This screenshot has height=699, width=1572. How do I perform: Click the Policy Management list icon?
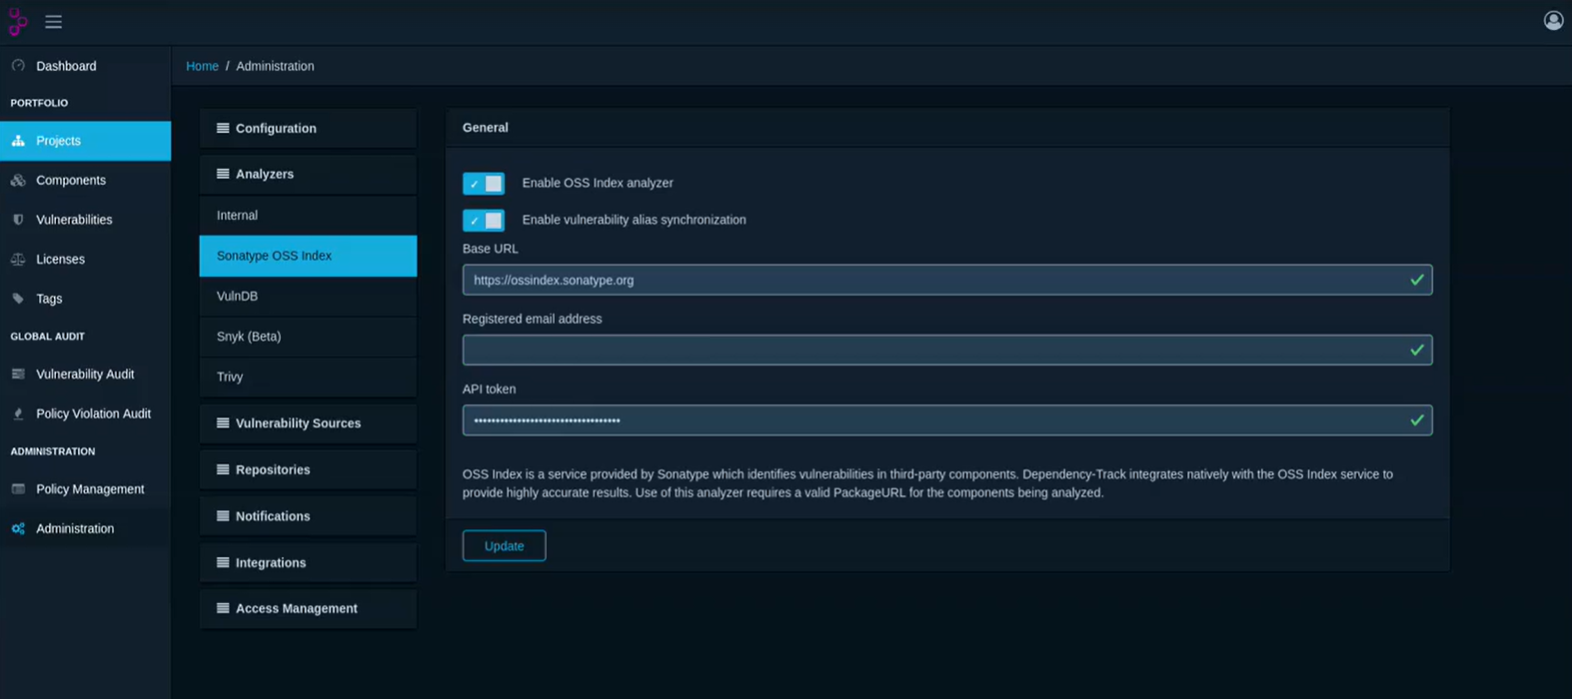tap(18, 489)
